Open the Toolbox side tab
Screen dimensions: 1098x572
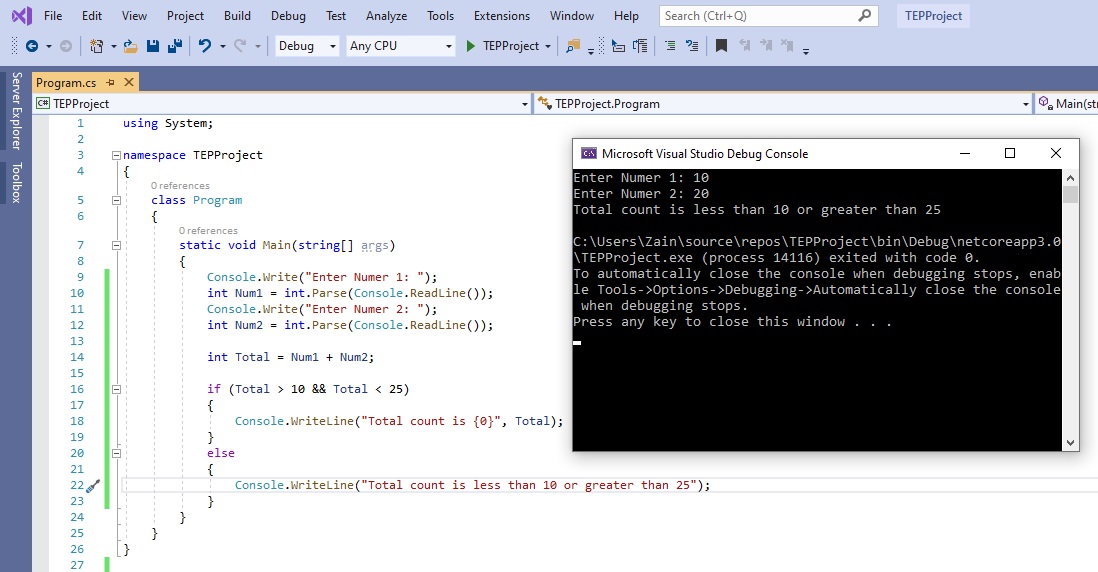coord(16,183)
